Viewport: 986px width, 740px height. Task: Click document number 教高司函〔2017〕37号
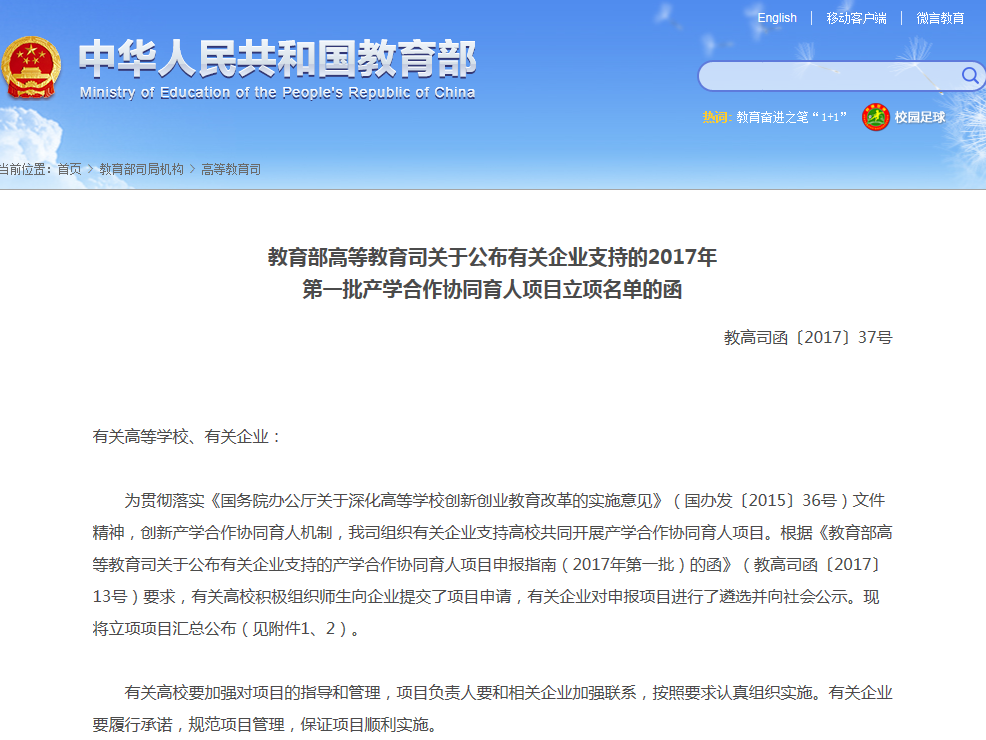click(808, 338)
